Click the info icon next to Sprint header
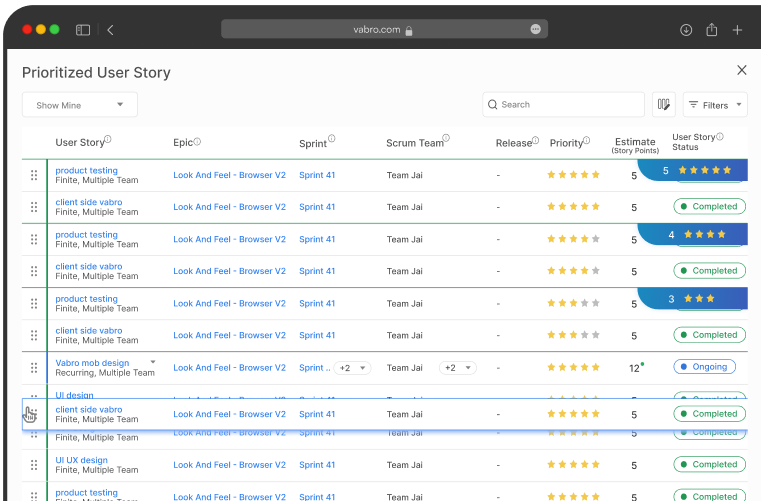This screenshot has width=761, height=501. [332, 140]
